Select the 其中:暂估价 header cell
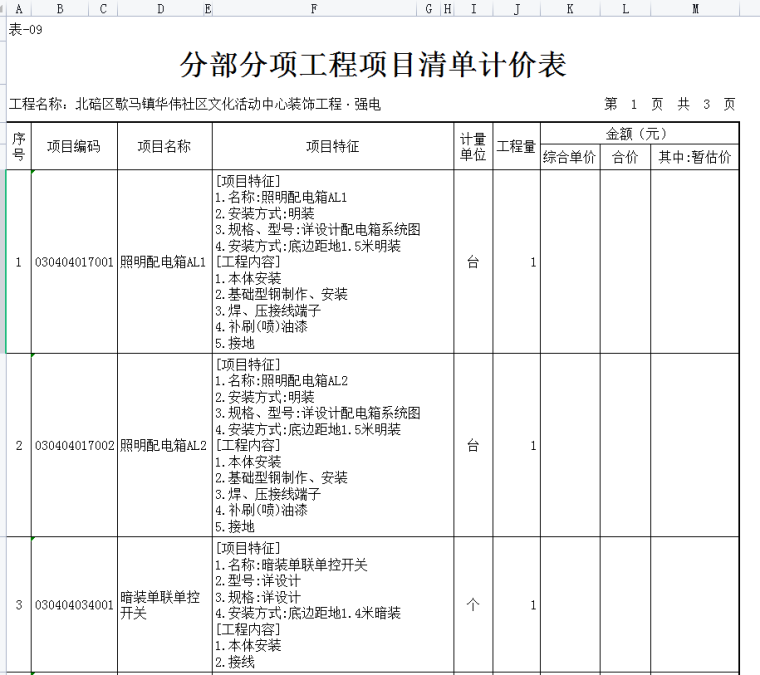760x675 pixels. tap(694, 157)
